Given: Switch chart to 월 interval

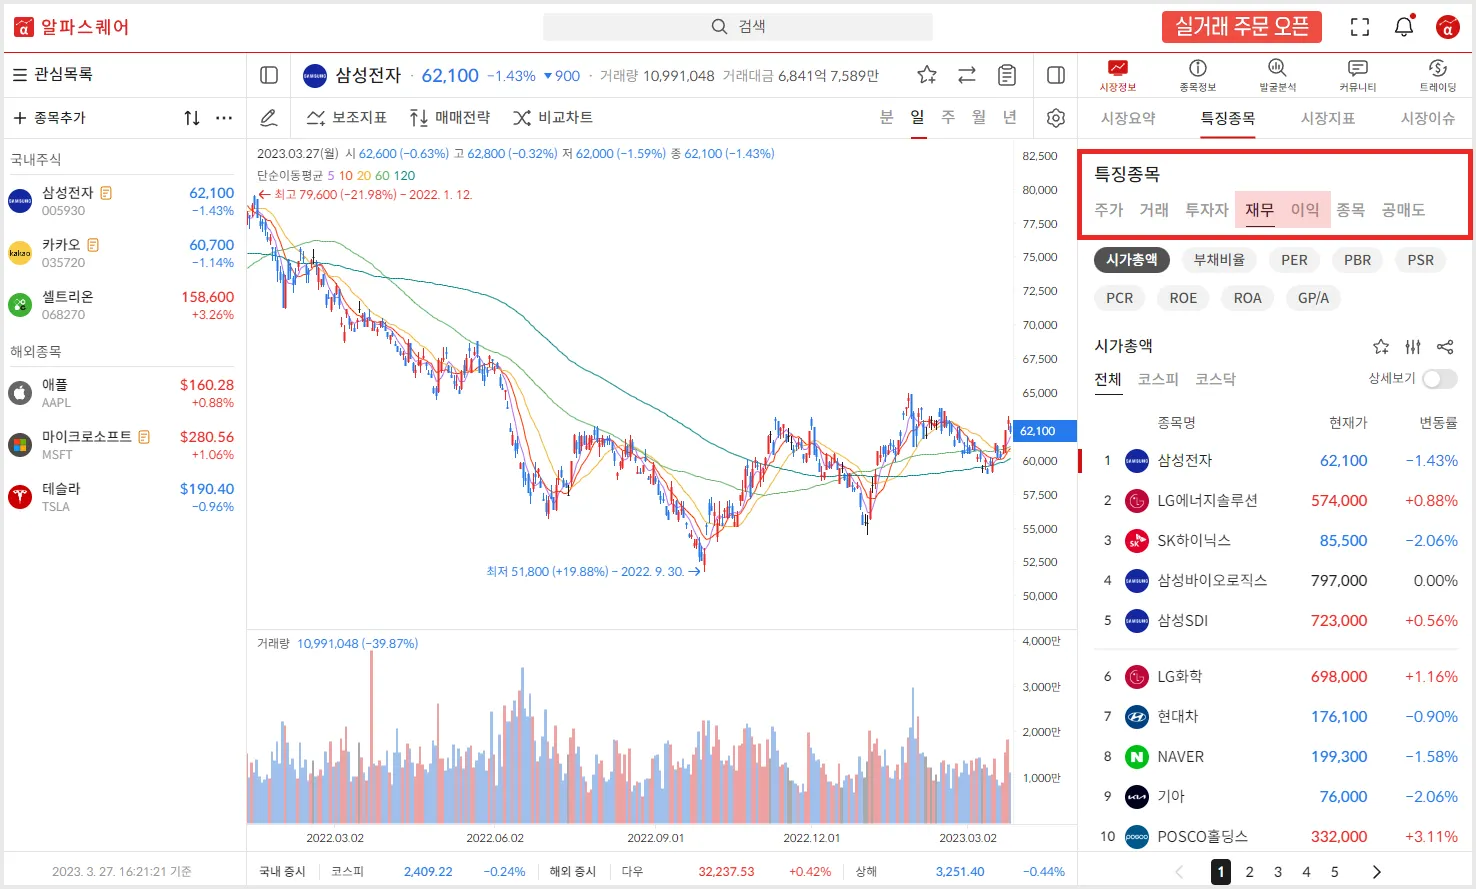Looking at the screenshot, I should pos(979,118).
